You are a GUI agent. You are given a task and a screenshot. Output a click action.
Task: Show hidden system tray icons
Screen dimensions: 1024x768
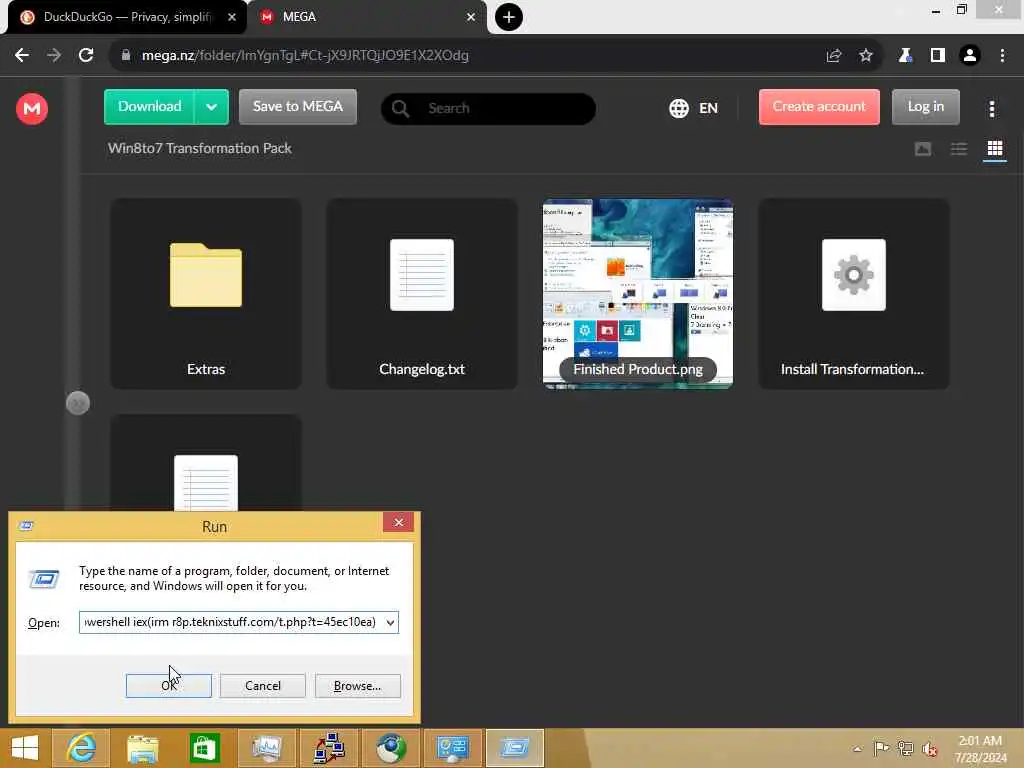click(857, 749)
